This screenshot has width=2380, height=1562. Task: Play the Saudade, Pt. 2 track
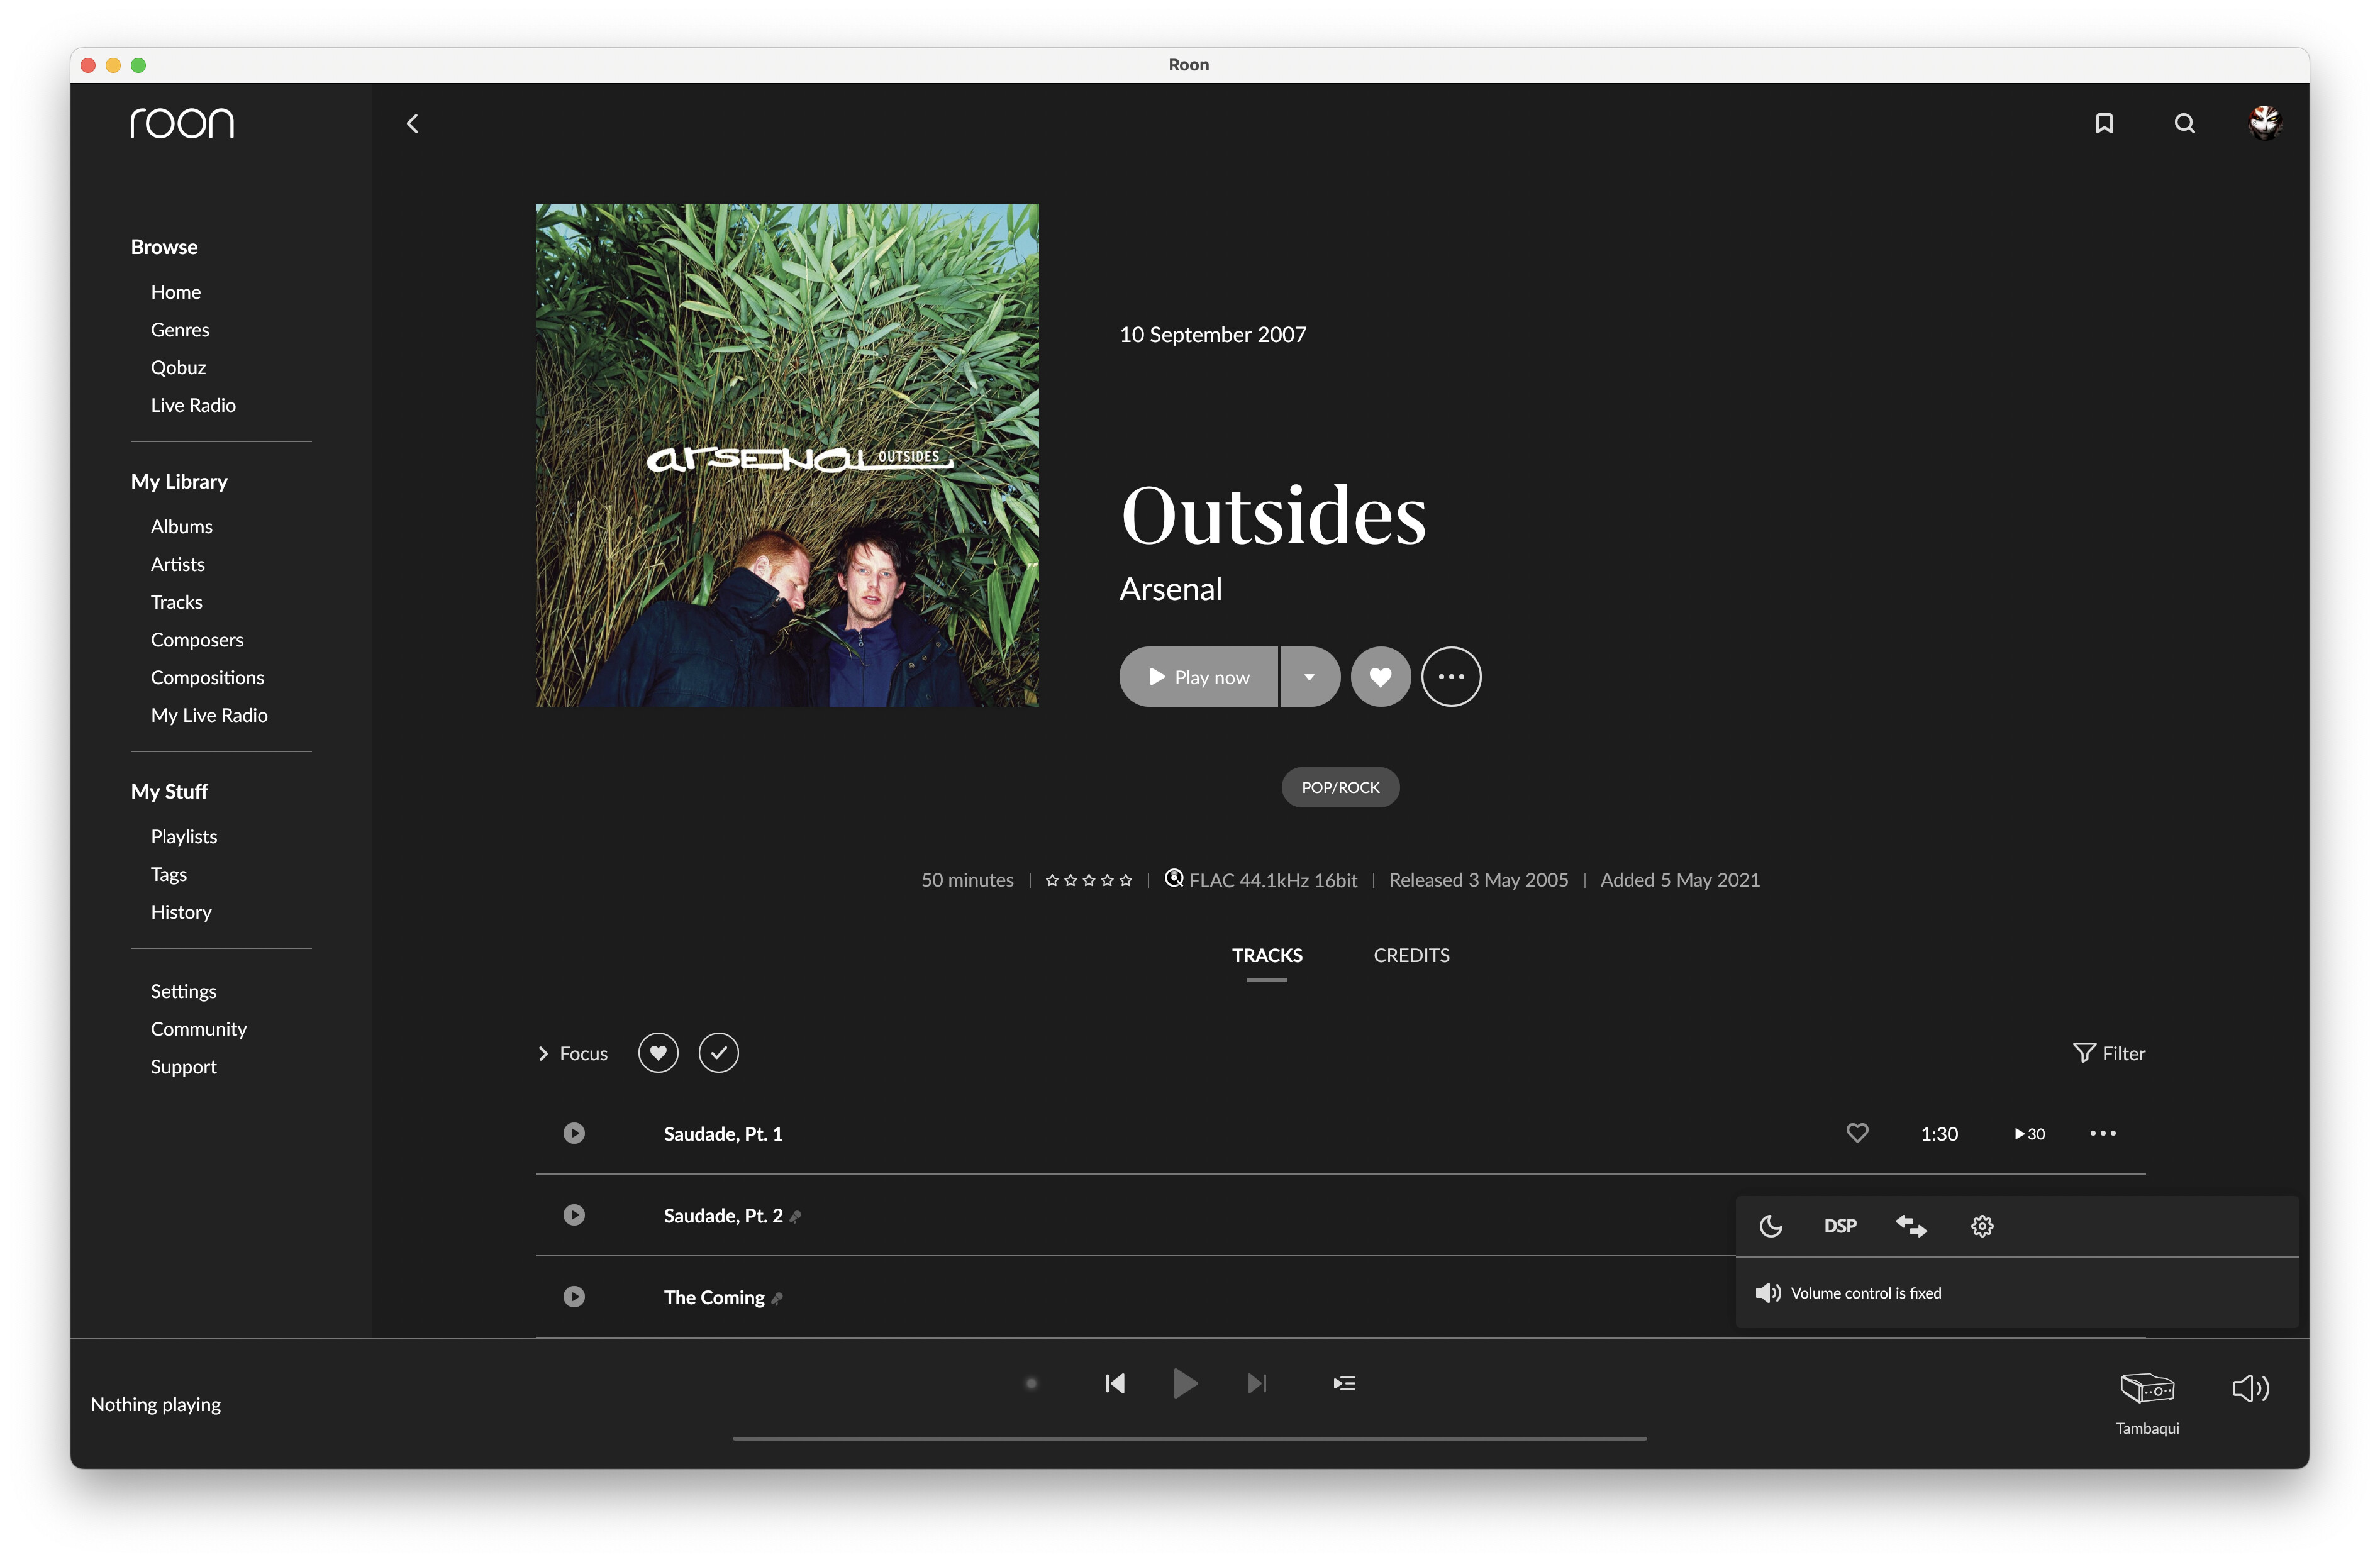click(x=574, y=1215)
